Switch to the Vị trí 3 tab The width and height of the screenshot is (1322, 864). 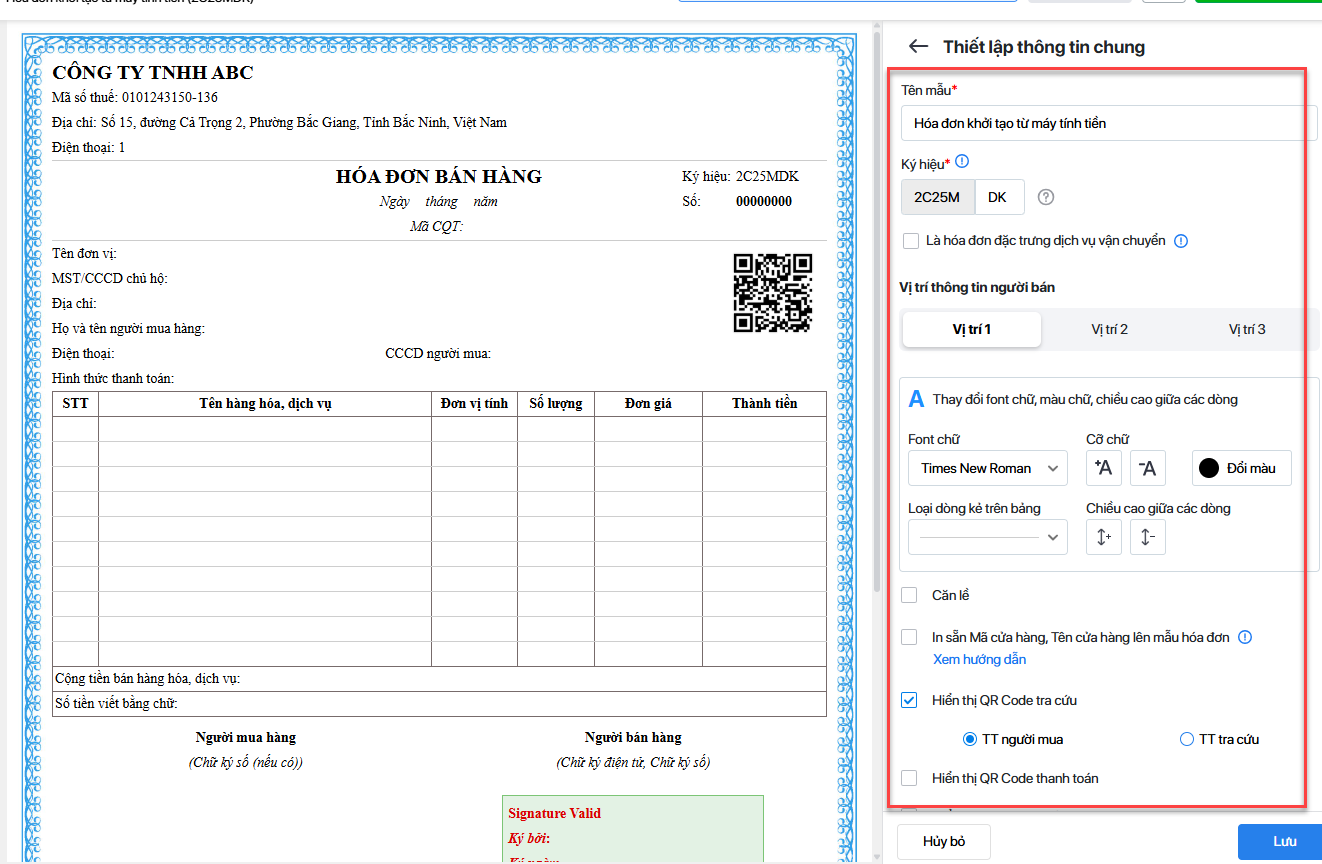click(x=1247, y=329)
